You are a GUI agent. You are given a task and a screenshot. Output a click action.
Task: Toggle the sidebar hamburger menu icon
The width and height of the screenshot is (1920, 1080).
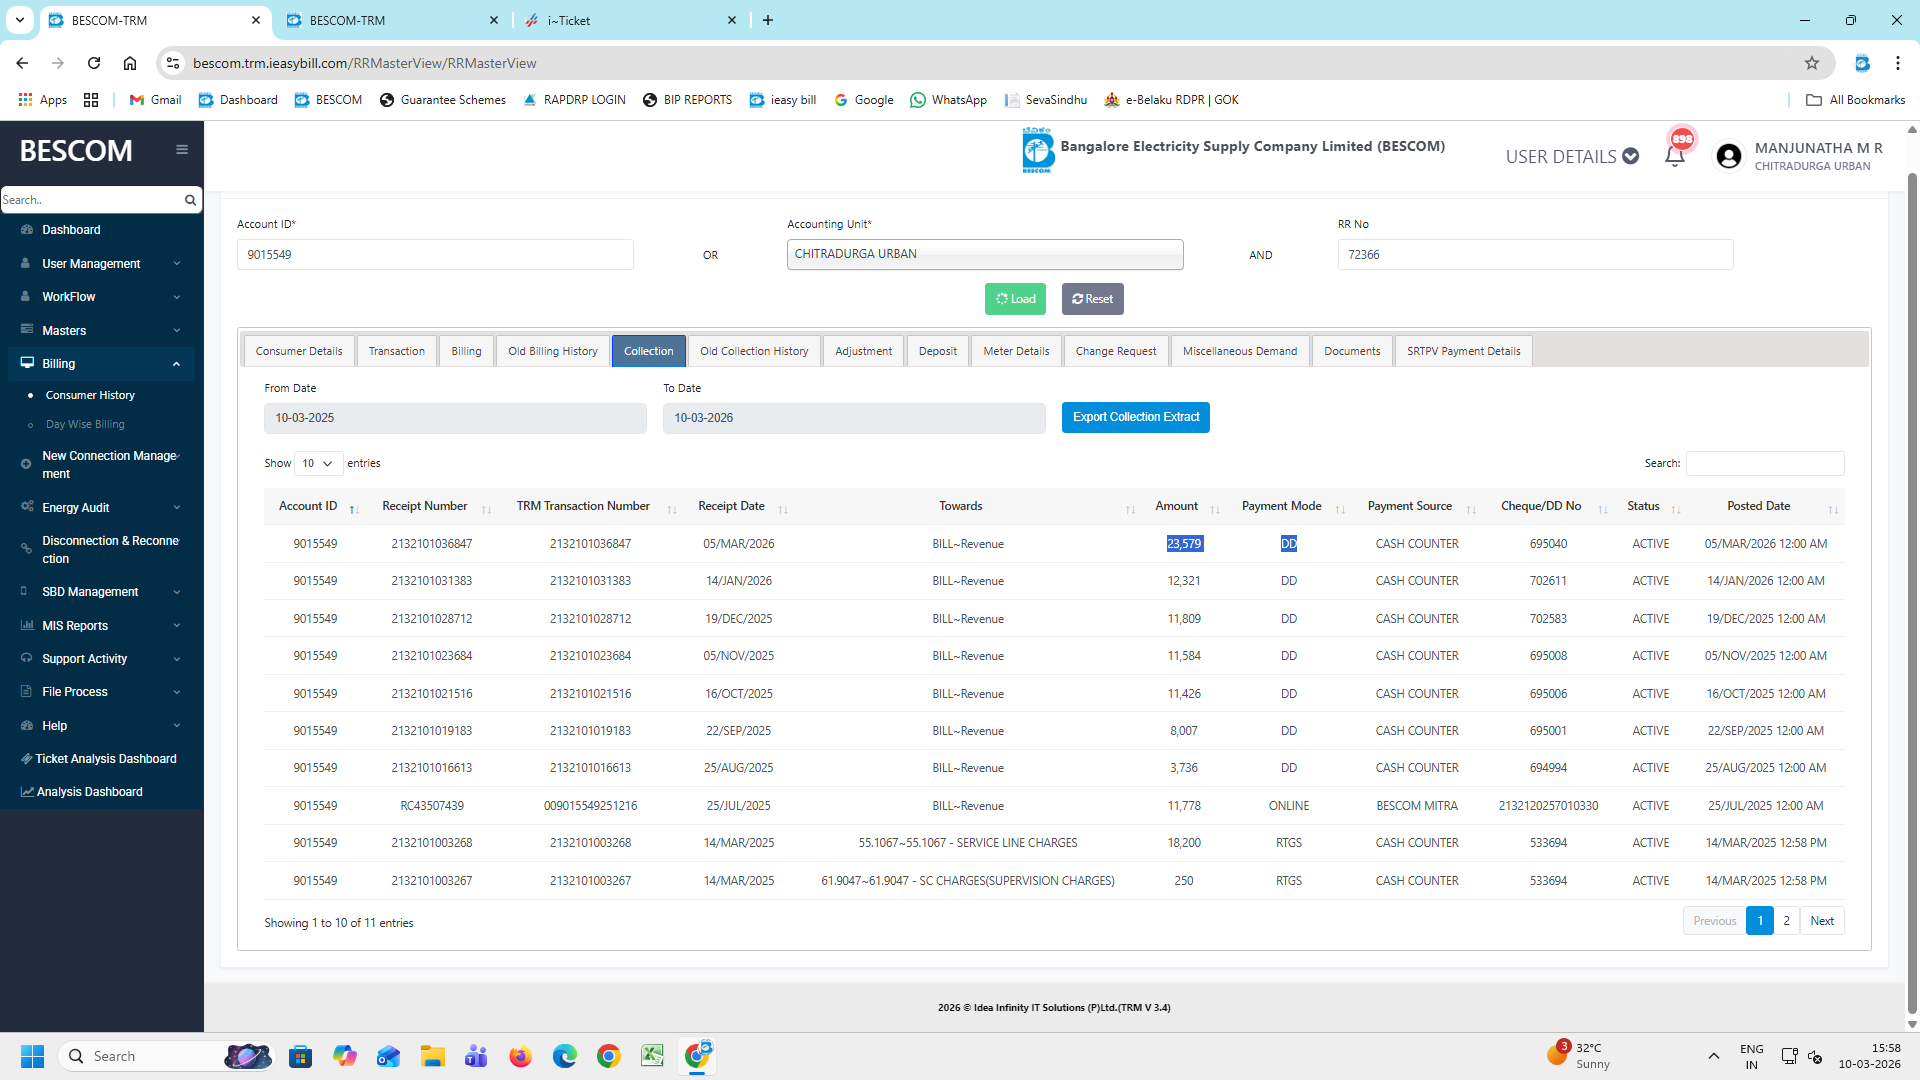(x=182, y=150)
